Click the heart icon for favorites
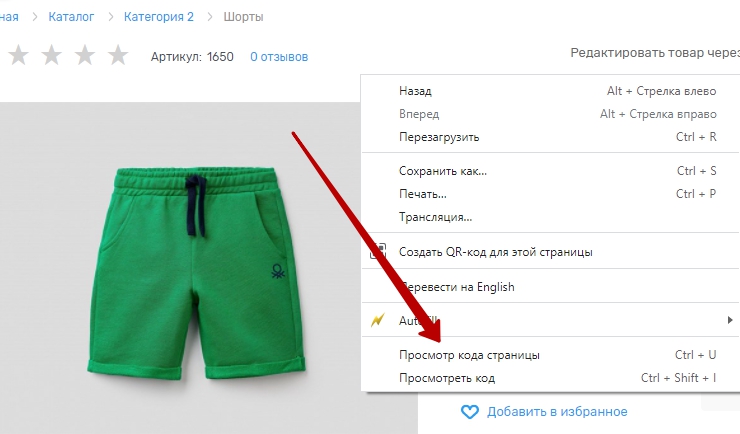The width and height of the screenshot is (740, 434). tap(470, 411)
